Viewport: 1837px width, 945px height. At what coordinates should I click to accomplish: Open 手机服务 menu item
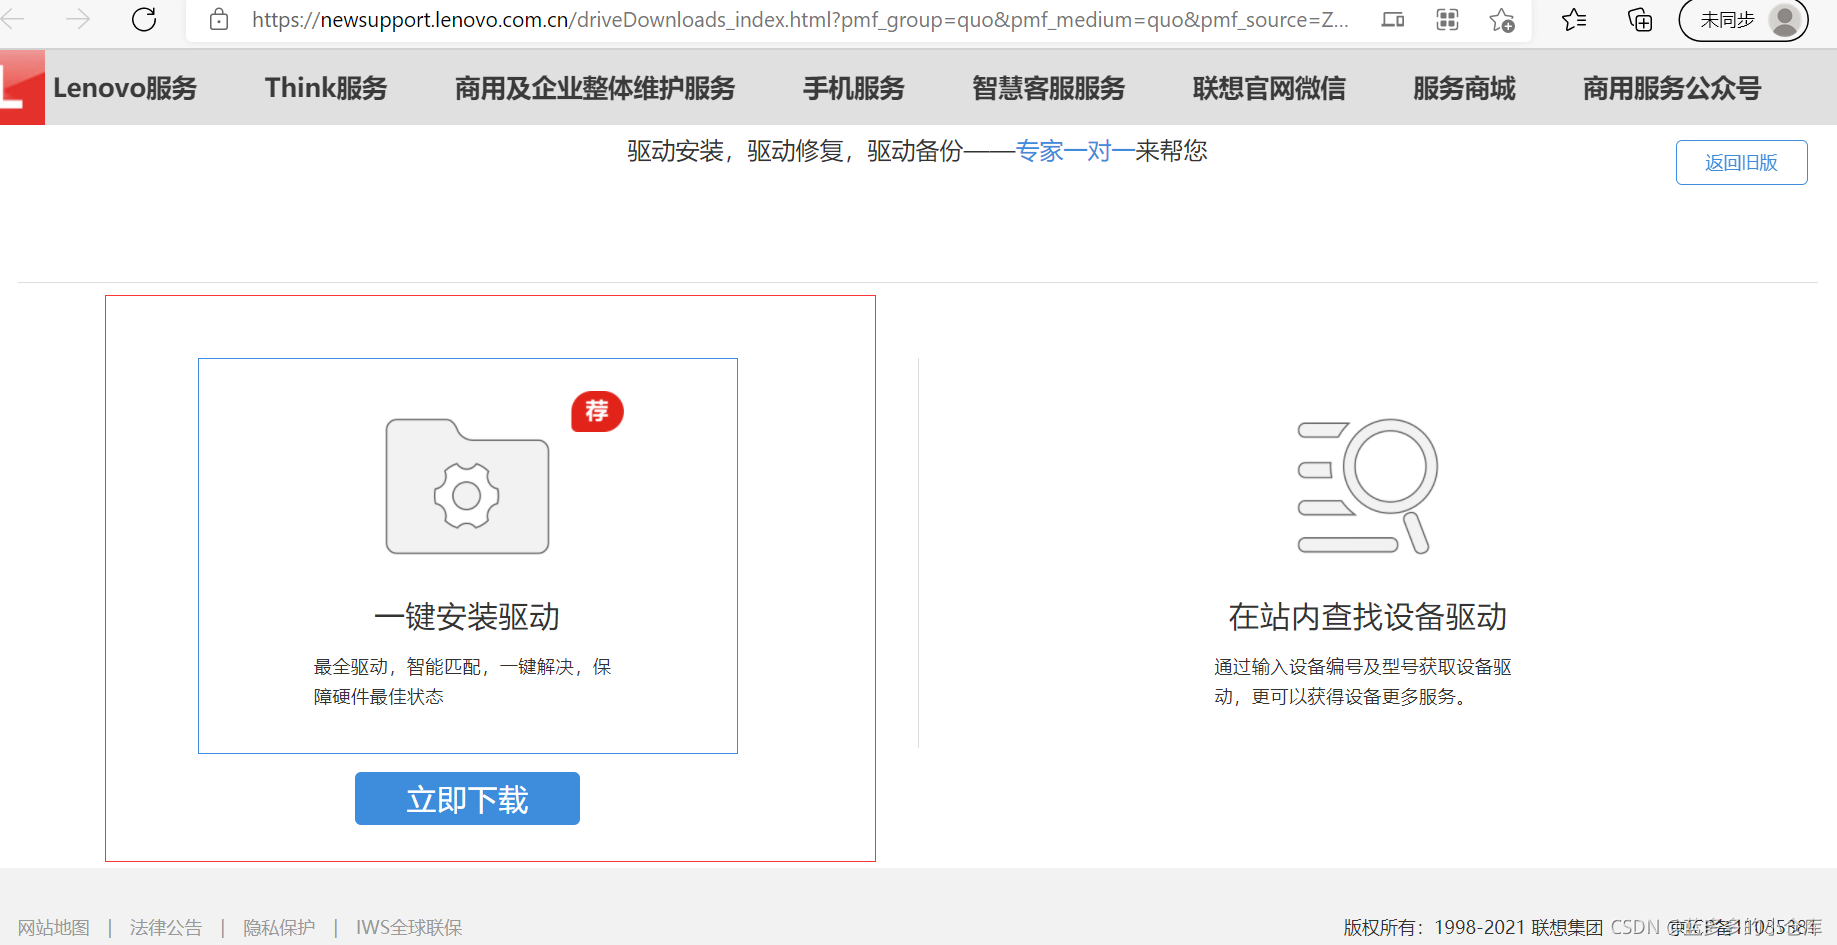(854, 88)
